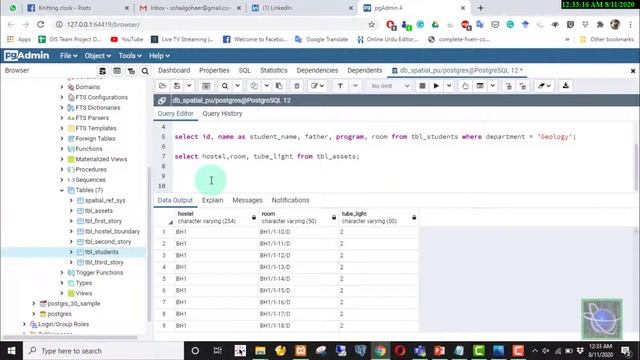Open the Find options dropdown arrow
Image resolution: width=640 pixels, height=360 pixels.
[x=237, y=86]
